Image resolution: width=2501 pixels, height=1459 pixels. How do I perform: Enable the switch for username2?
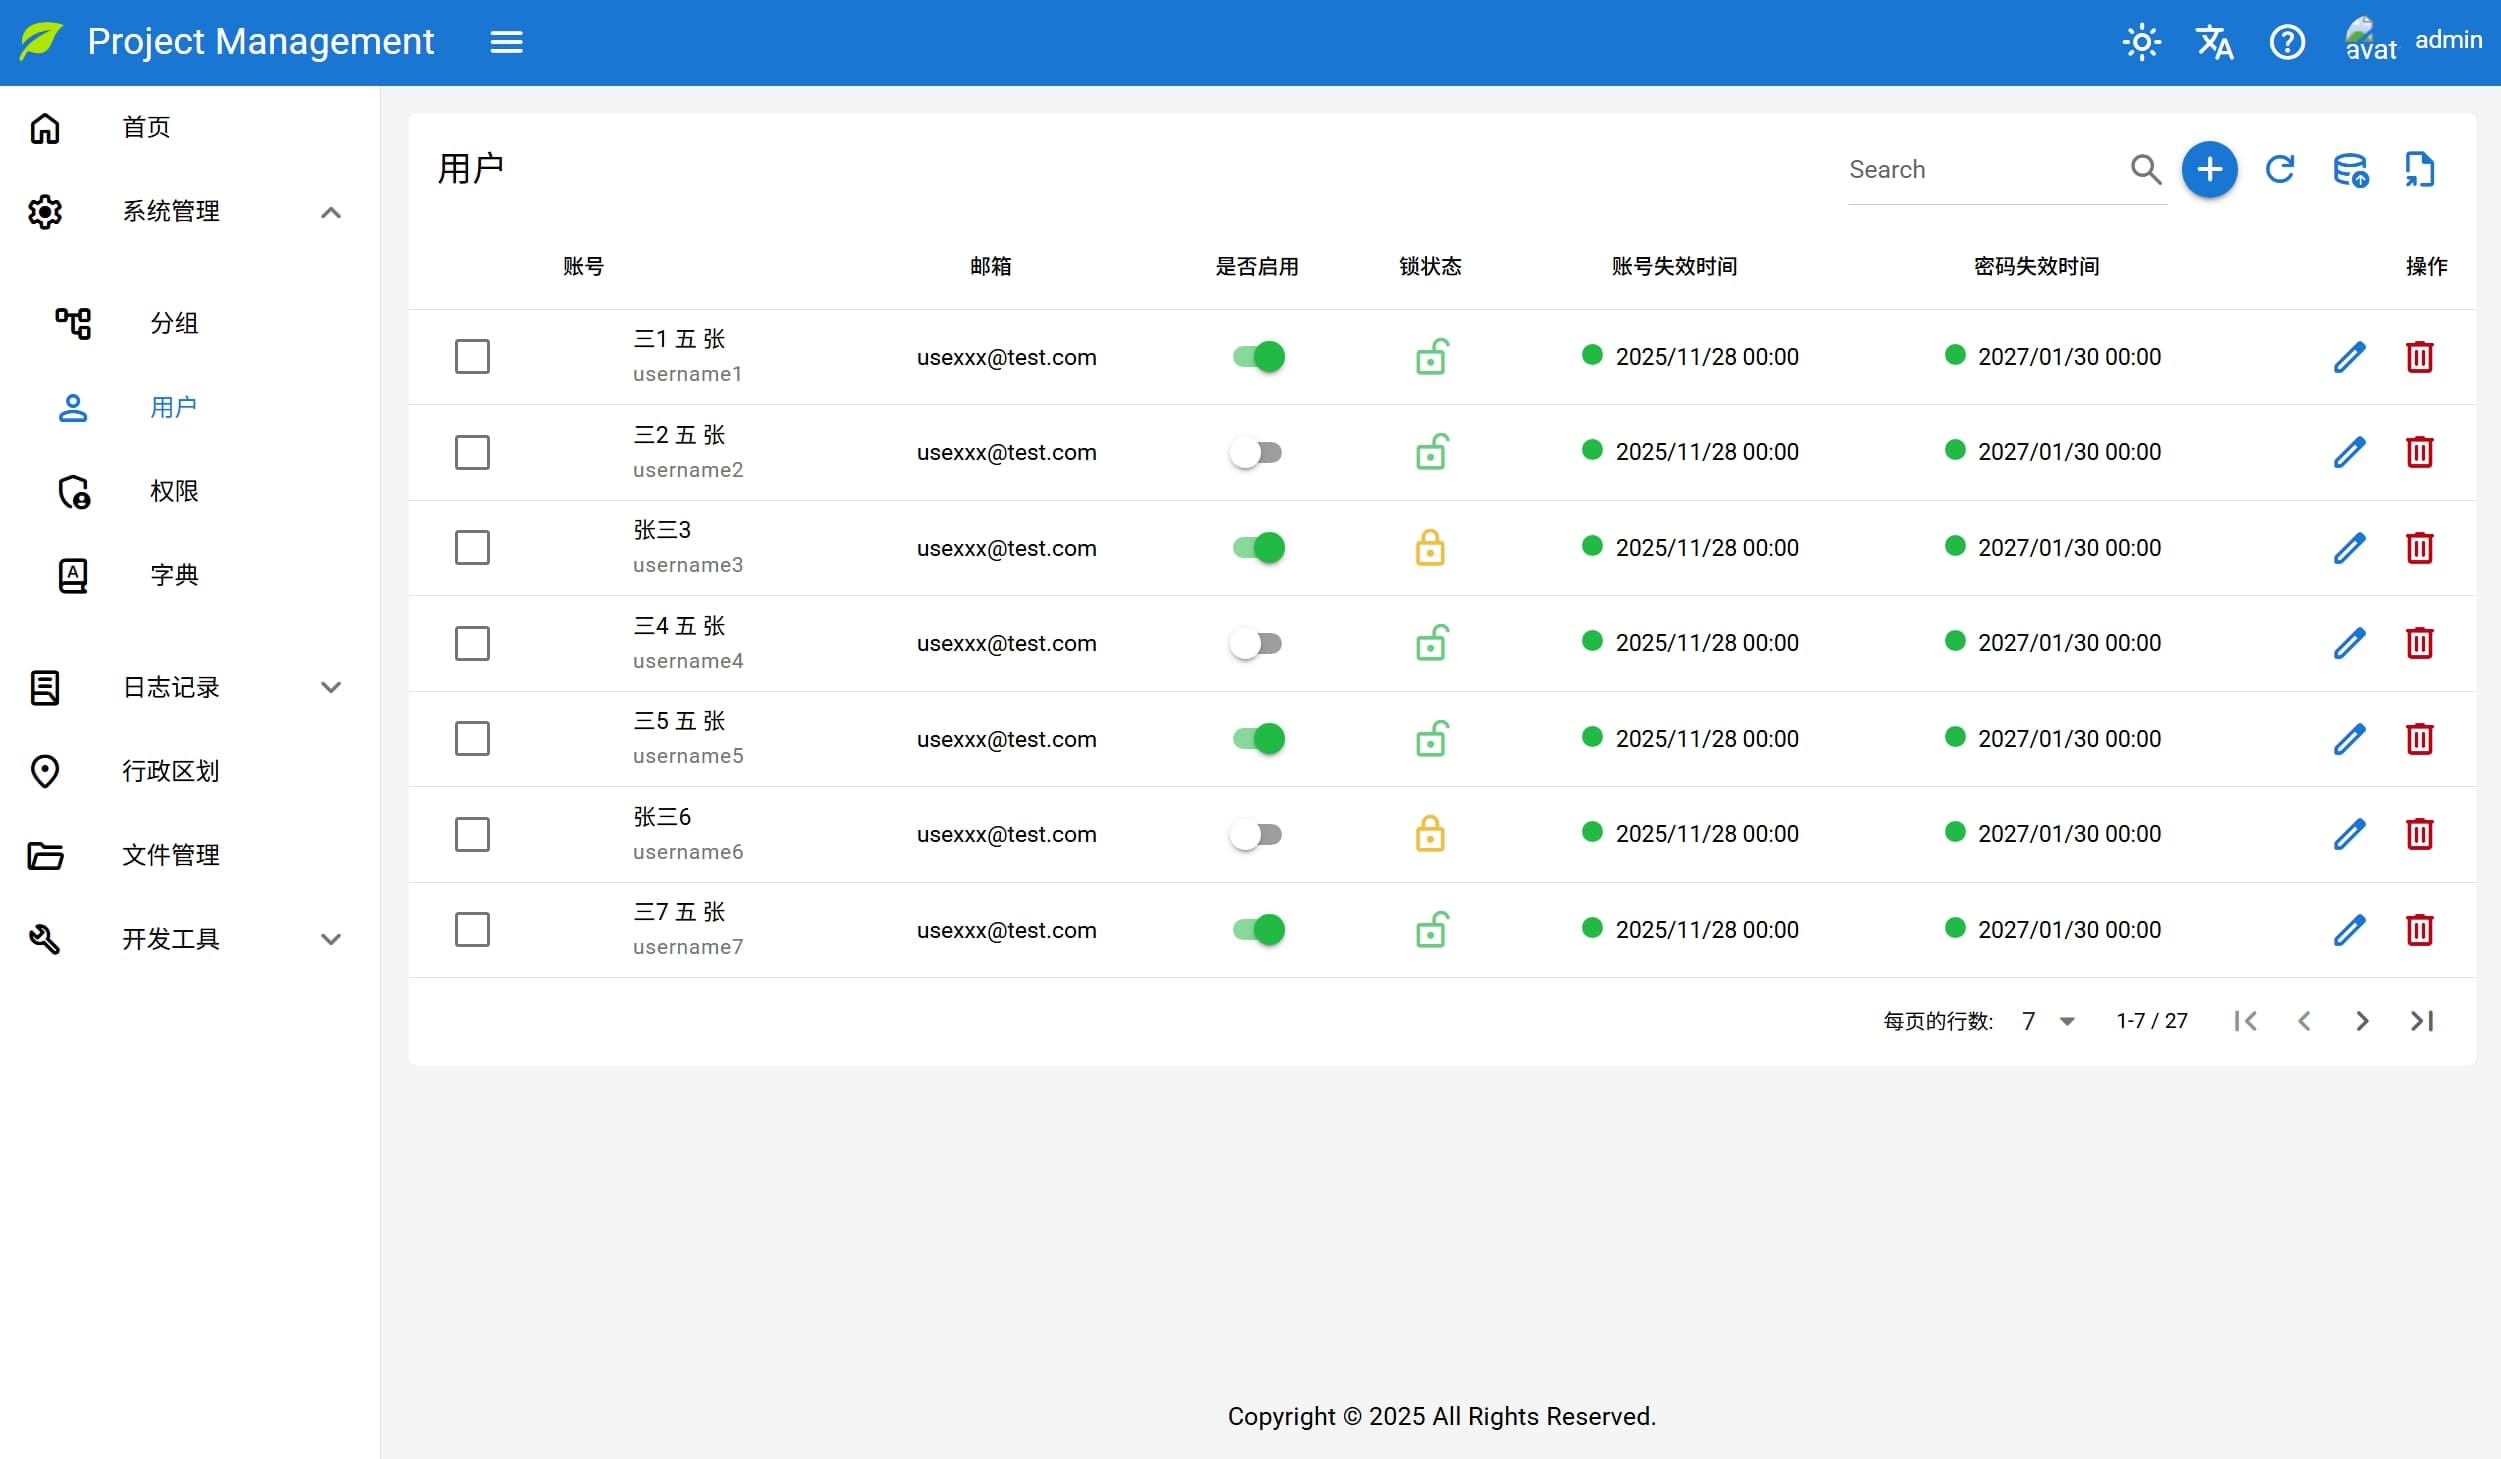[1256, 452]
